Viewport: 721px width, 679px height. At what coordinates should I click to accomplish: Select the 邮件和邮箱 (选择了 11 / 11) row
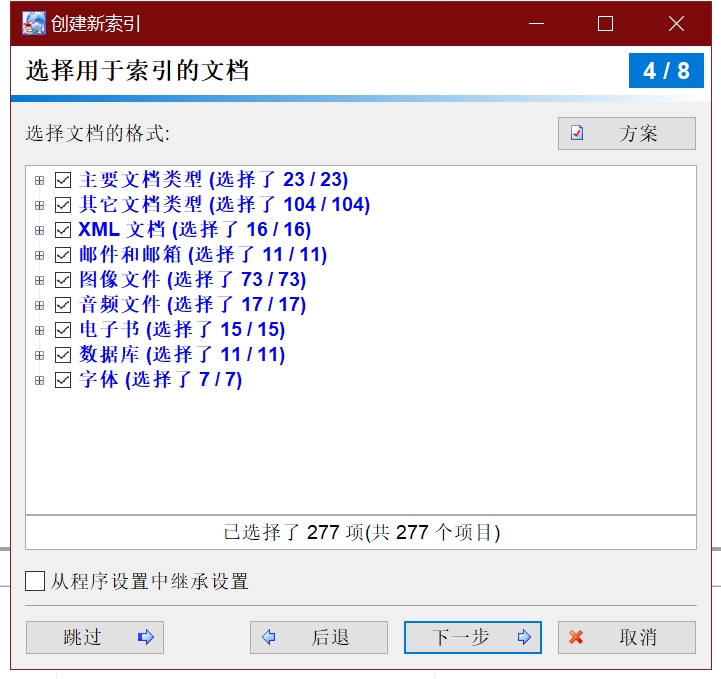203,255
